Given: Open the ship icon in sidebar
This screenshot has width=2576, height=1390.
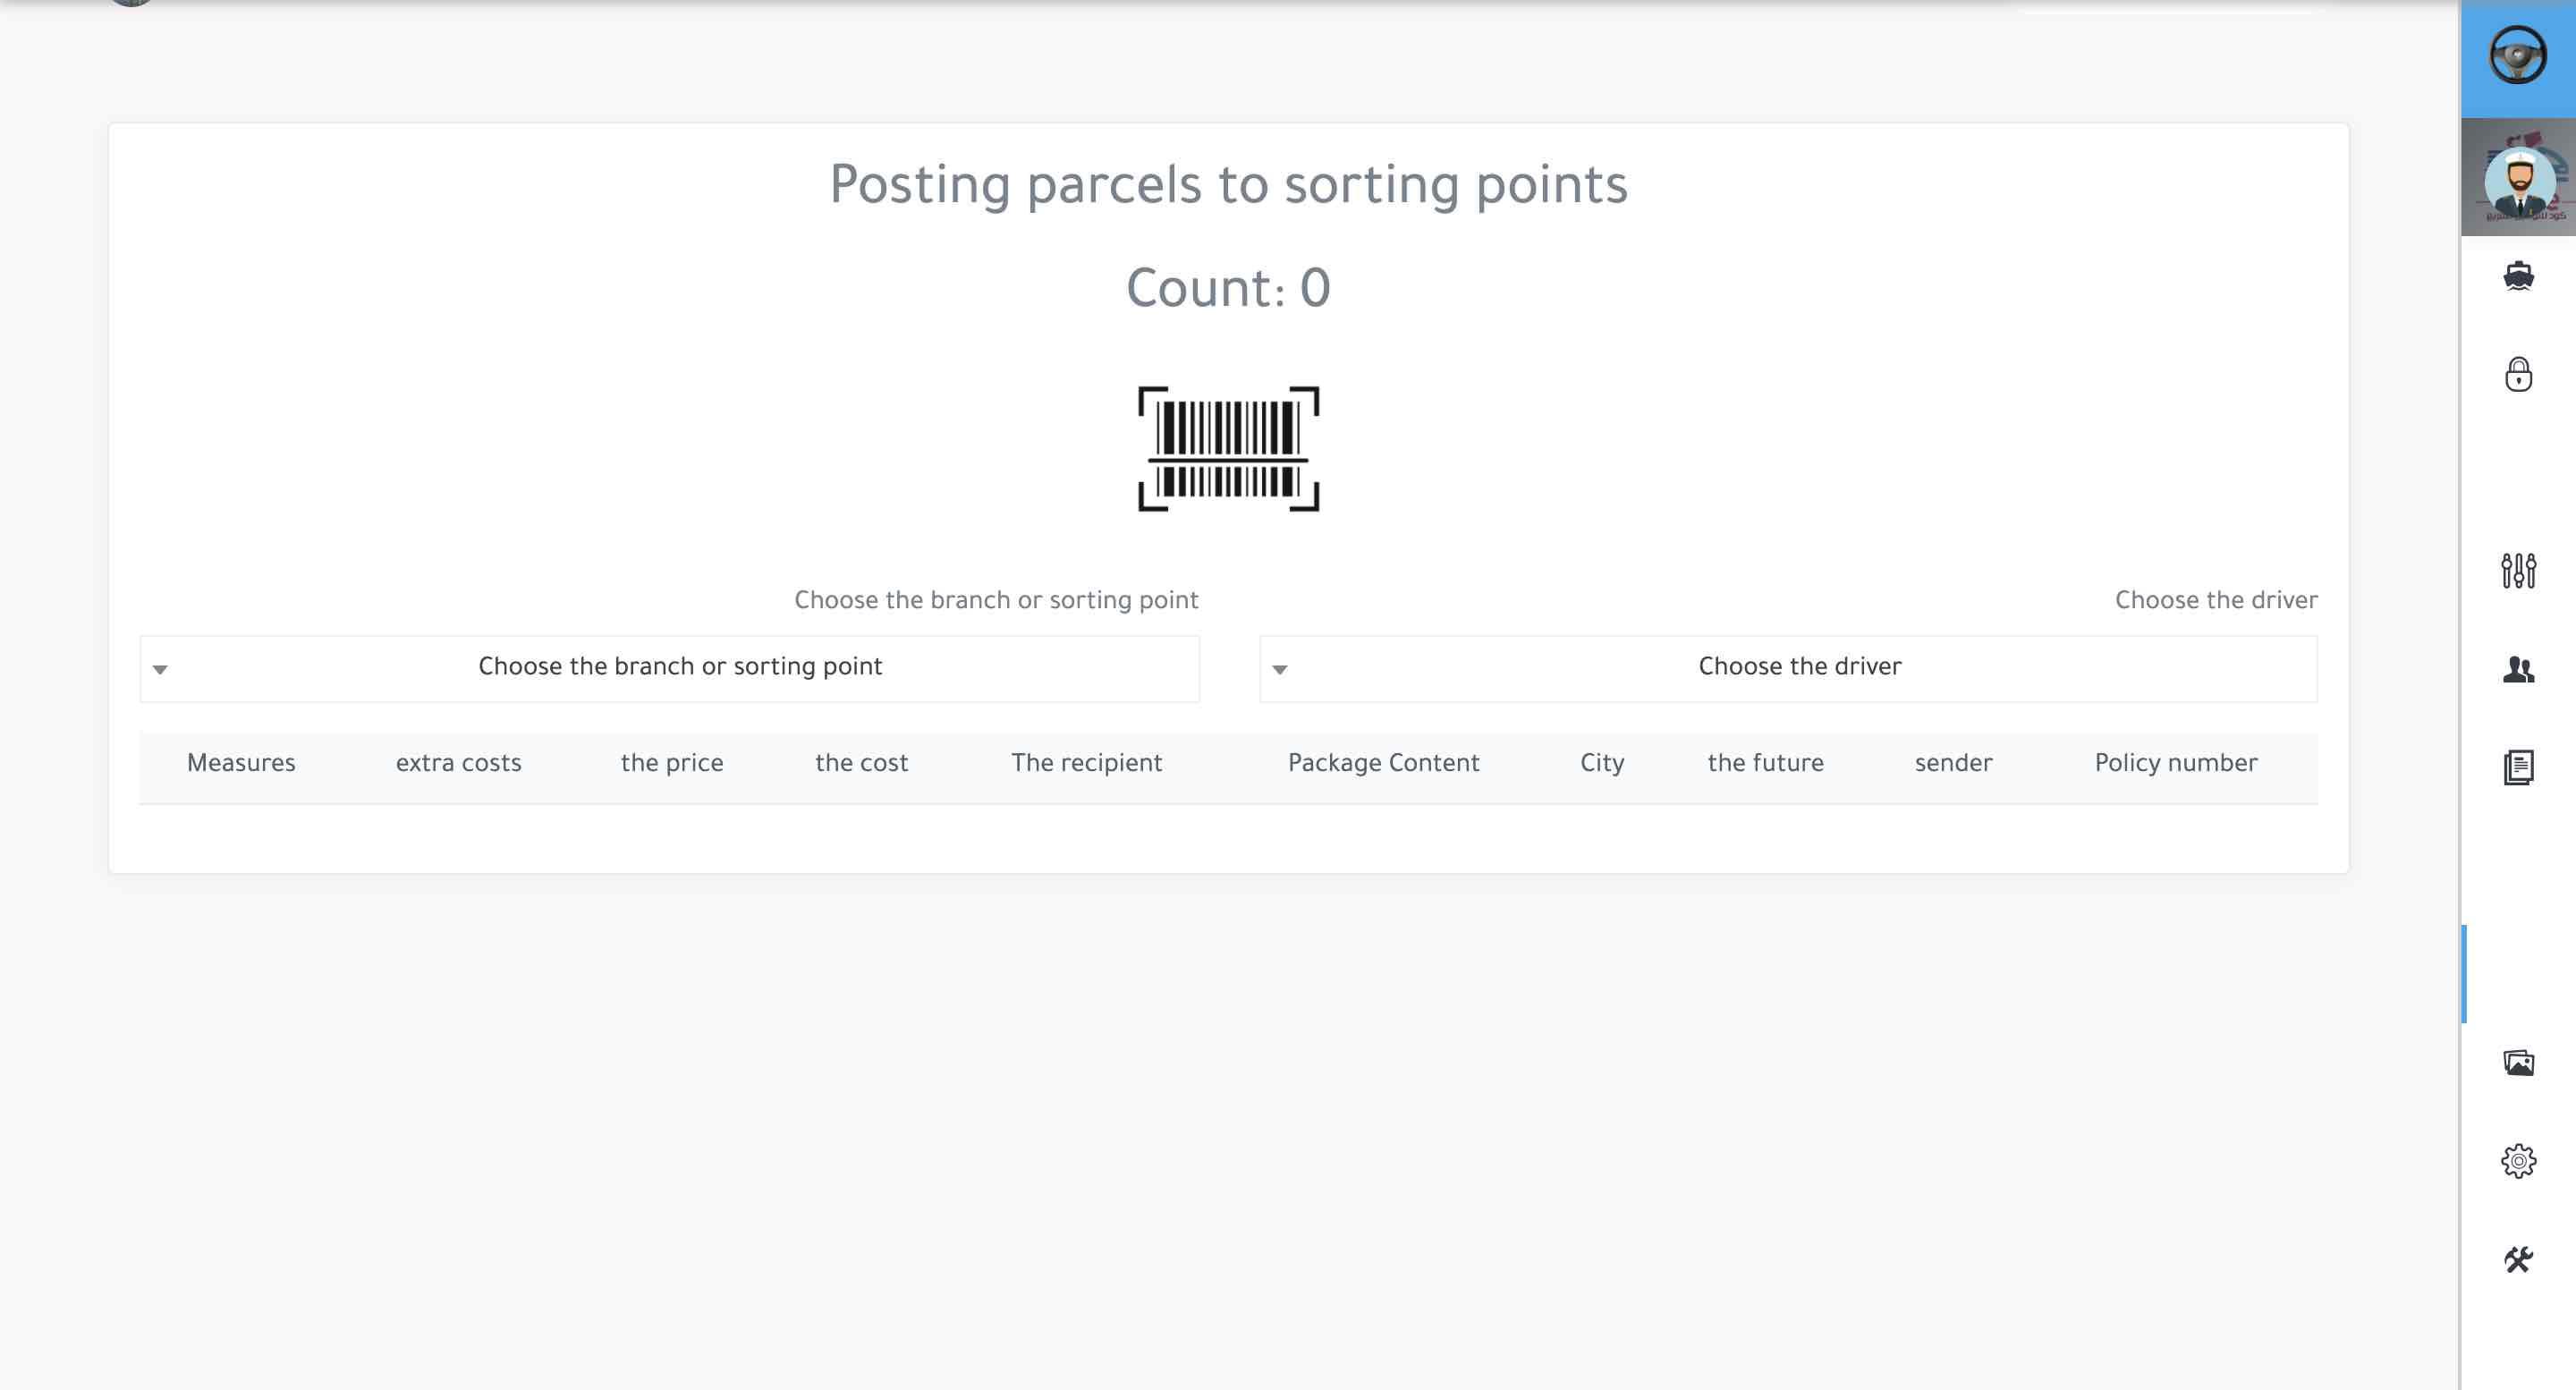Looking at the screenshot, I should [2518, 276].
